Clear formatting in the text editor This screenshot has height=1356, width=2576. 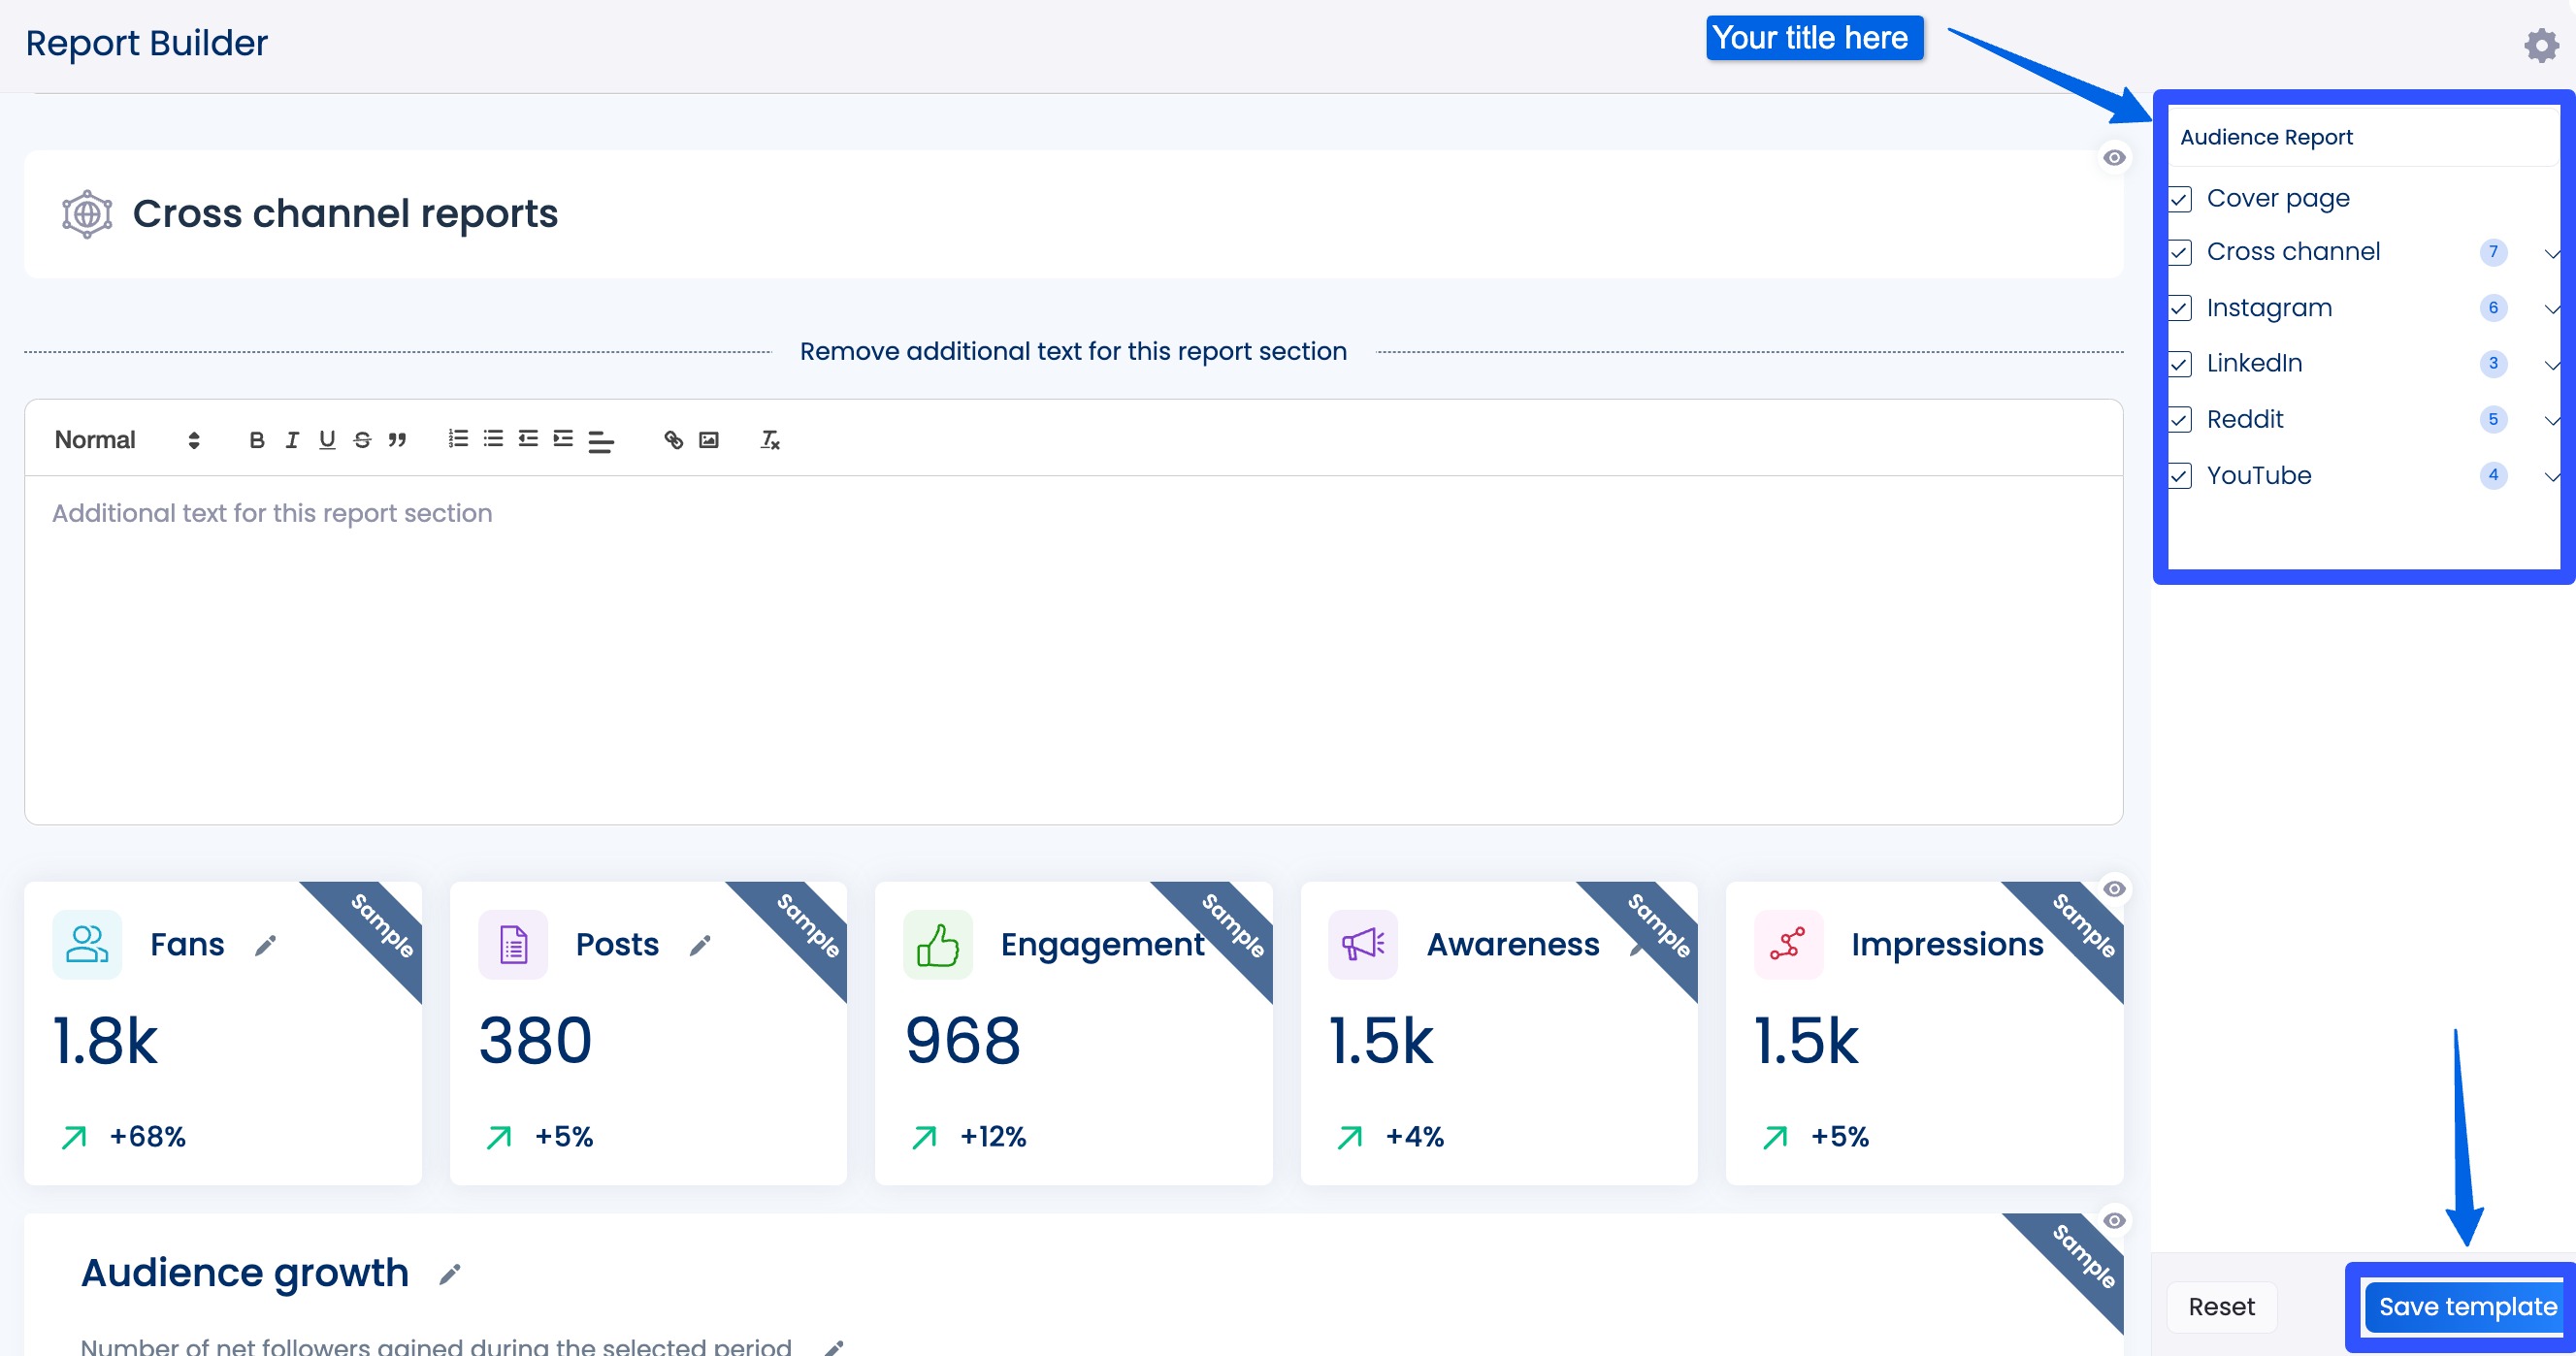(x=769, y=440)
